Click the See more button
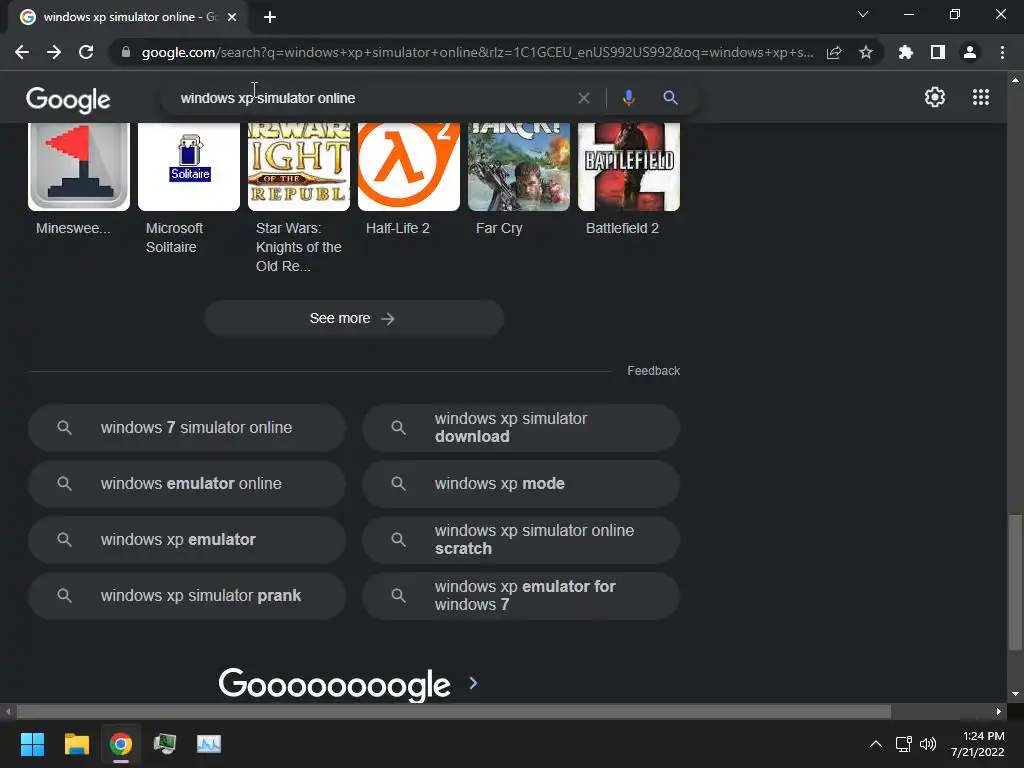 tap(353, 318)
